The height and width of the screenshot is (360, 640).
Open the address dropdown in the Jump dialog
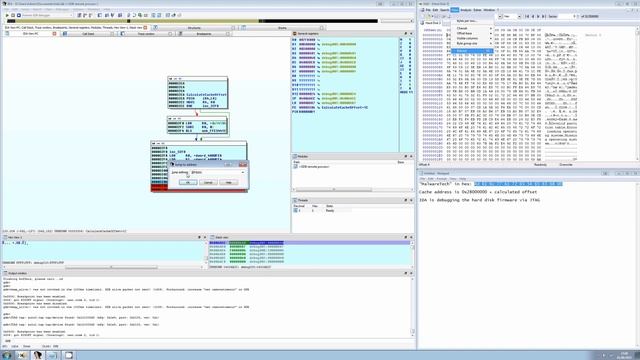(x=243, y=172)
